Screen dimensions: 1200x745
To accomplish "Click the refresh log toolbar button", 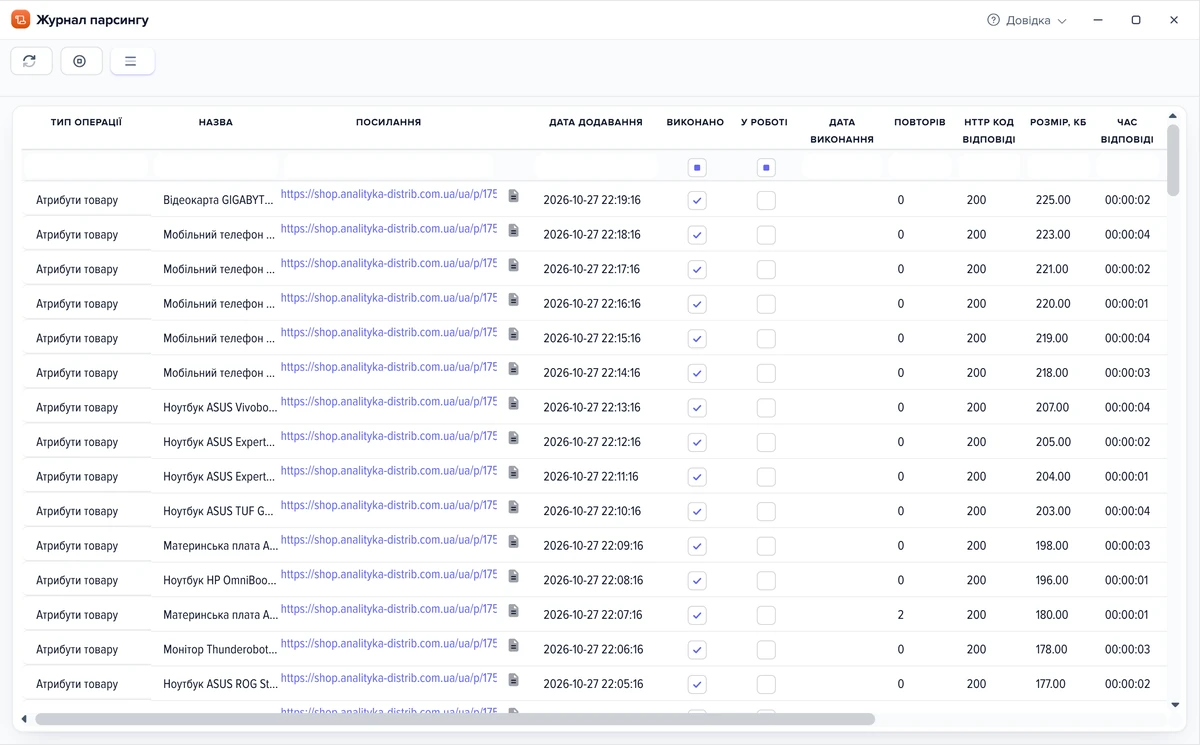I will coord(31,61).
